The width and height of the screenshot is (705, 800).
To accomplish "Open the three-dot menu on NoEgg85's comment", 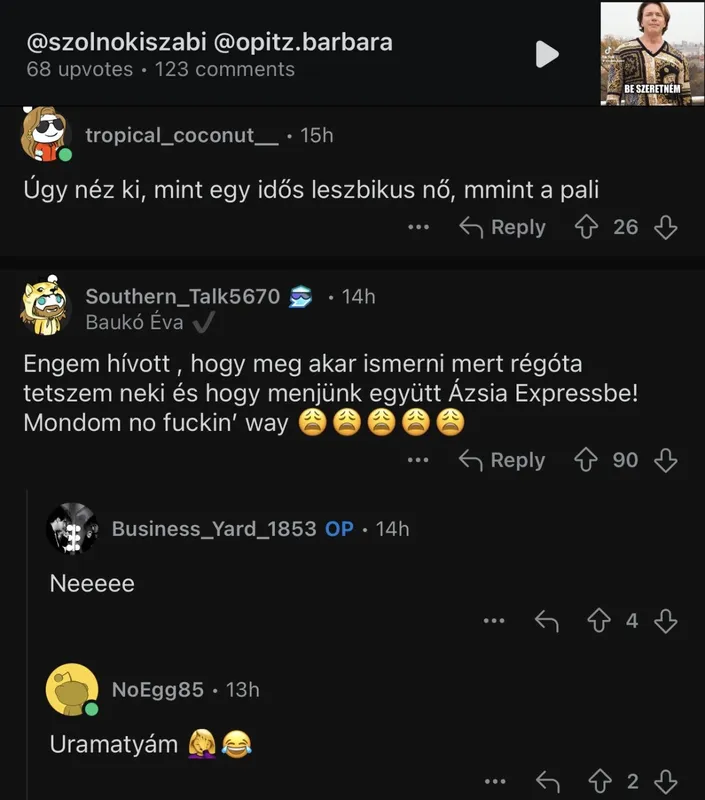I will [x=493, y=781].
